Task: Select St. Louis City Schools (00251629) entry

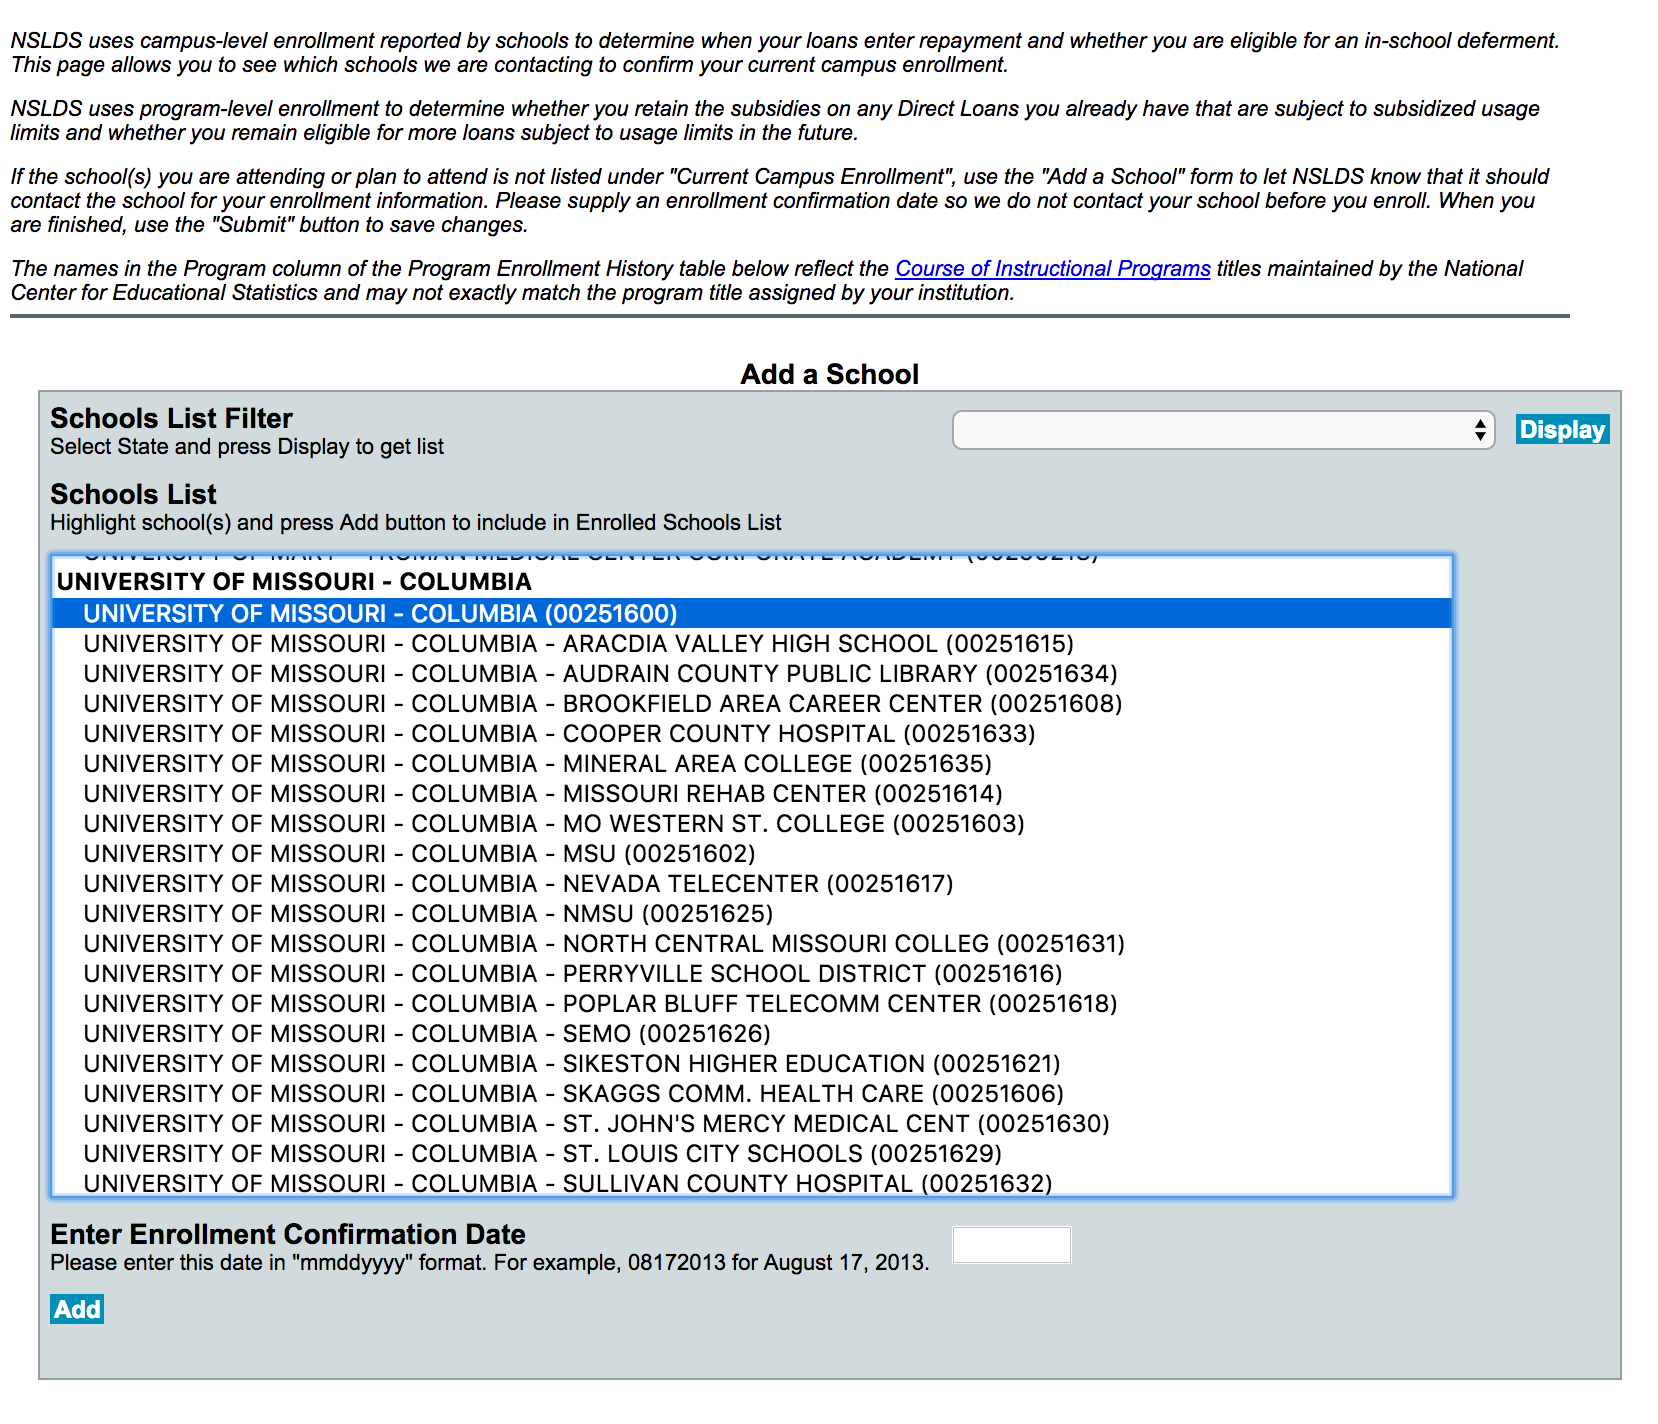Action: point(751,1153)
